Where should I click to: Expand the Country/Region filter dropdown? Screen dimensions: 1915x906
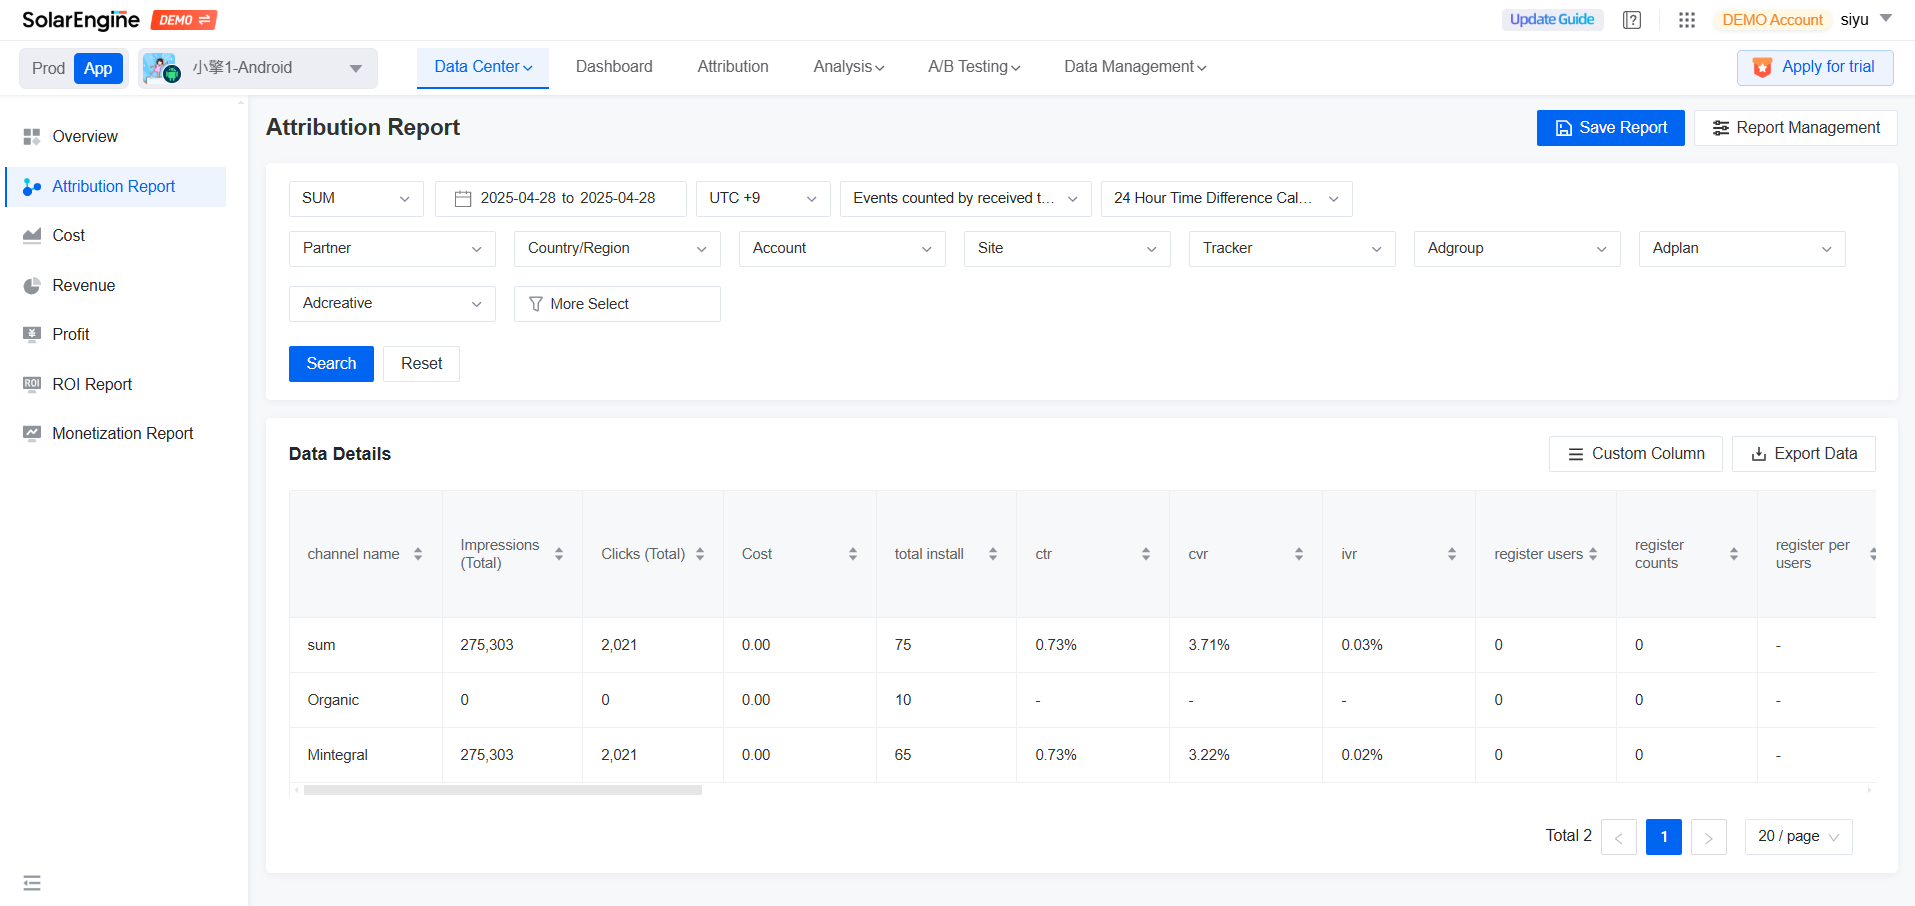click(x=616, y=248)
